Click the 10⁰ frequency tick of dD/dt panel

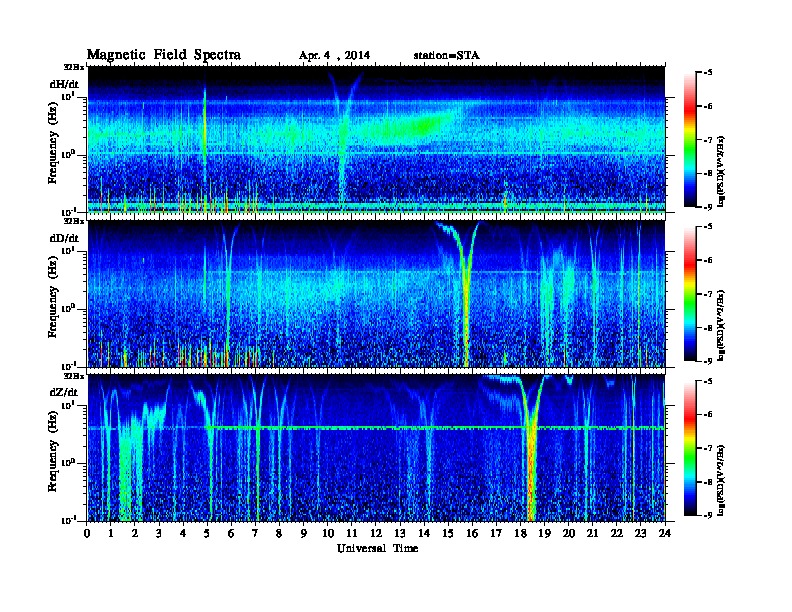click(x=67, y=309)
